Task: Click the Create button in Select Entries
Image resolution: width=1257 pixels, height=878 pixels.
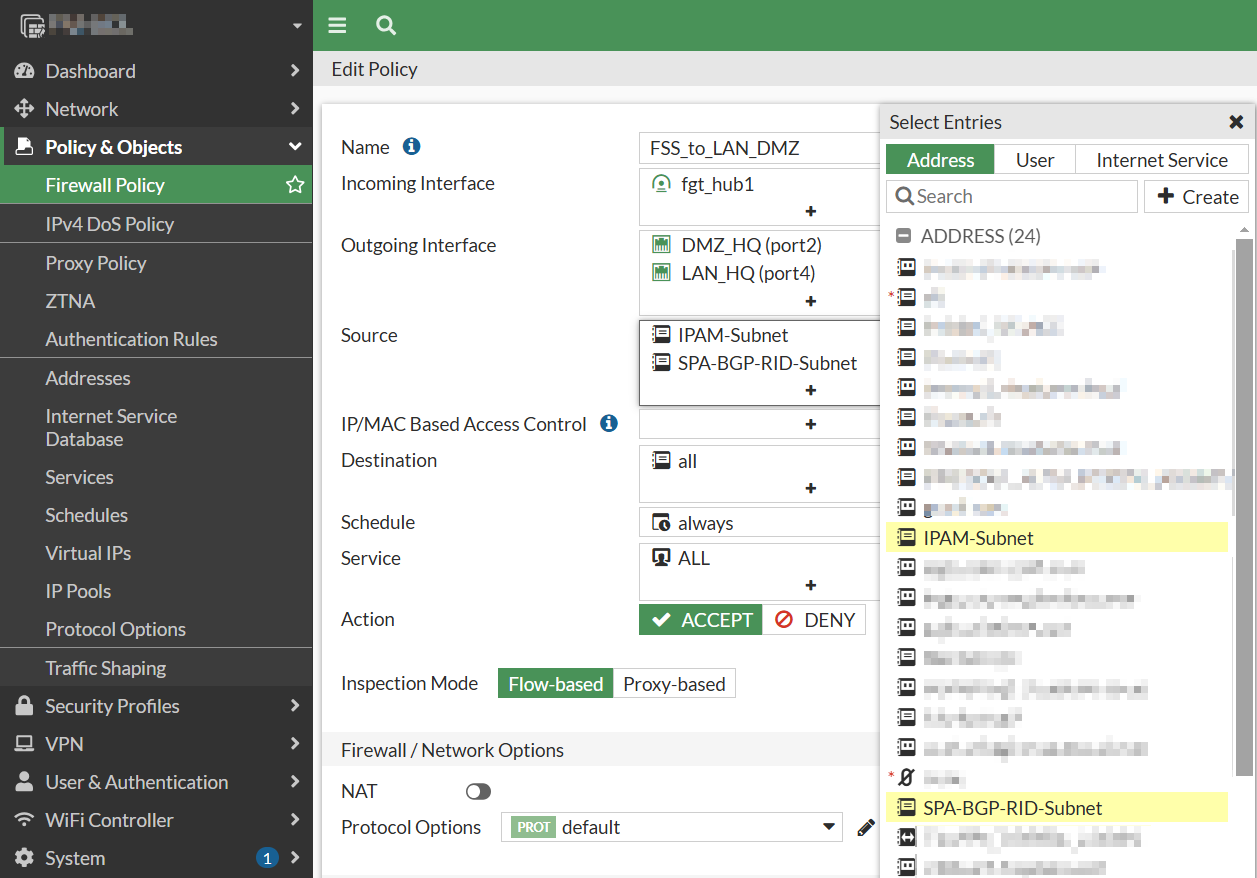Action: point(1196,196)
